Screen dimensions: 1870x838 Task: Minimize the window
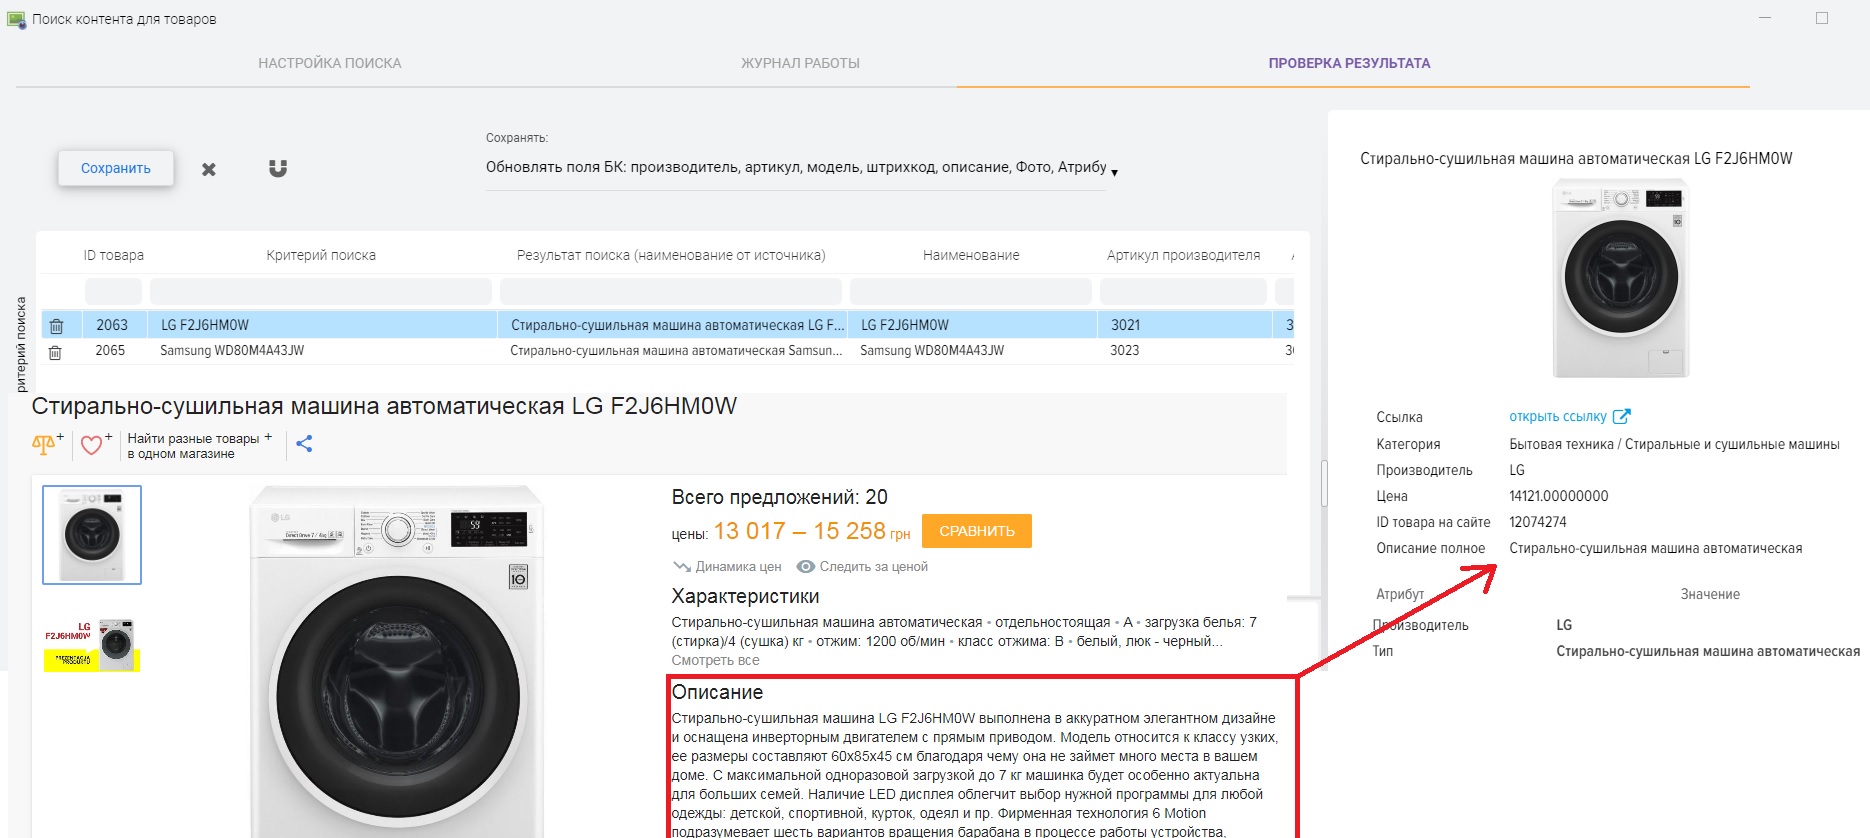[x=1765, y=18]
